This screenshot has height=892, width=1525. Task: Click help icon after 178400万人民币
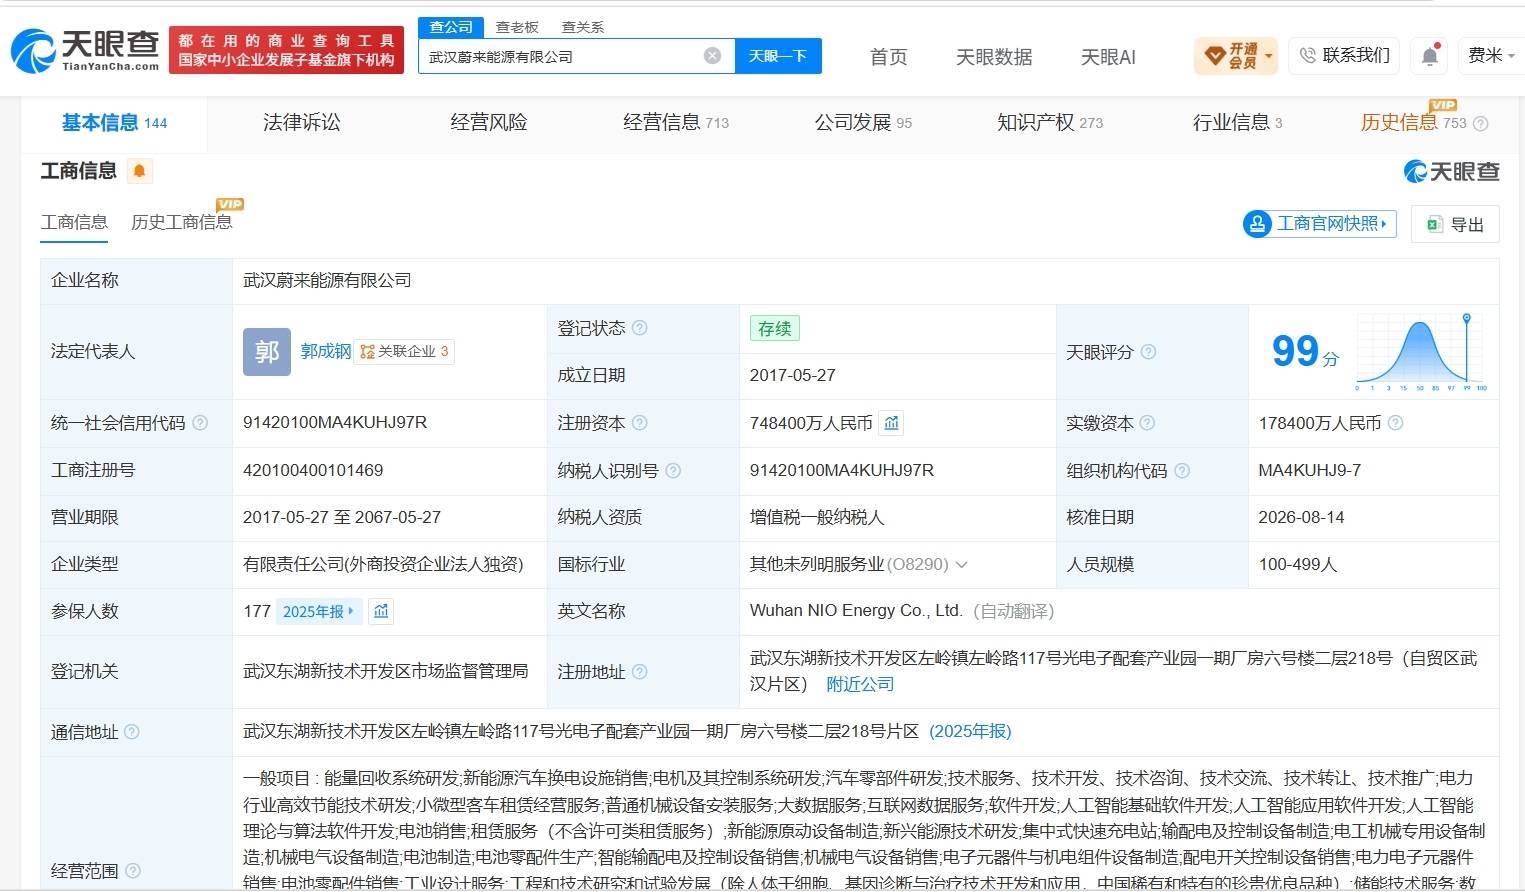[x=1395, y=423]
